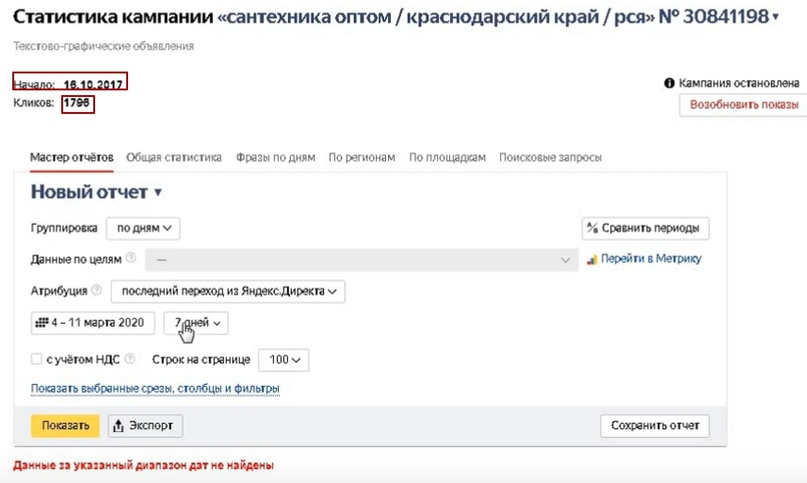807x483 pixels.
Task: Click Возобновить показы button
Action: click(x=744, y=105)
